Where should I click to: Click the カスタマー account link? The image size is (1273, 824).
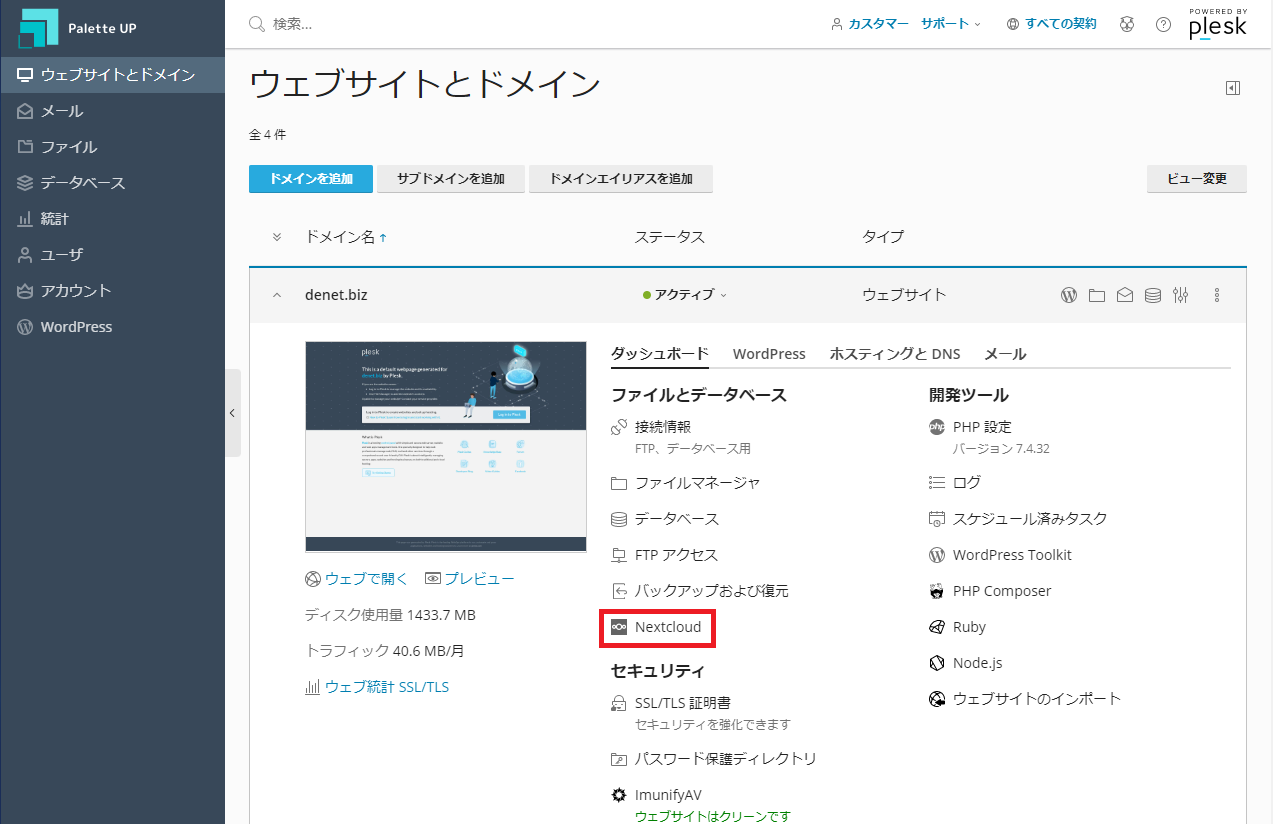pos(871,24)
